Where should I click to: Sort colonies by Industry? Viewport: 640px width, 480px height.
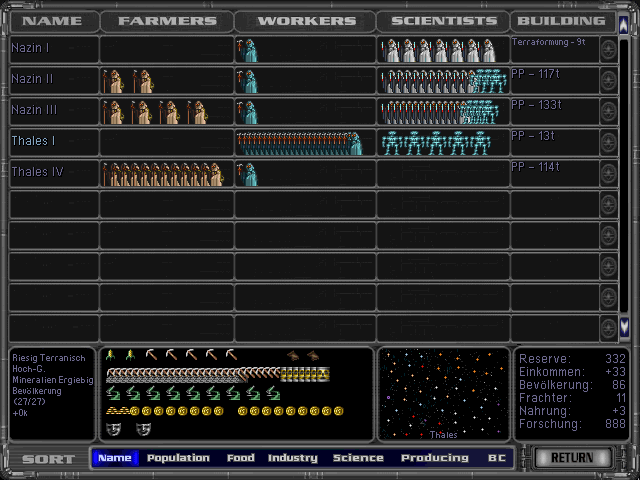click(x=293, y=458)
